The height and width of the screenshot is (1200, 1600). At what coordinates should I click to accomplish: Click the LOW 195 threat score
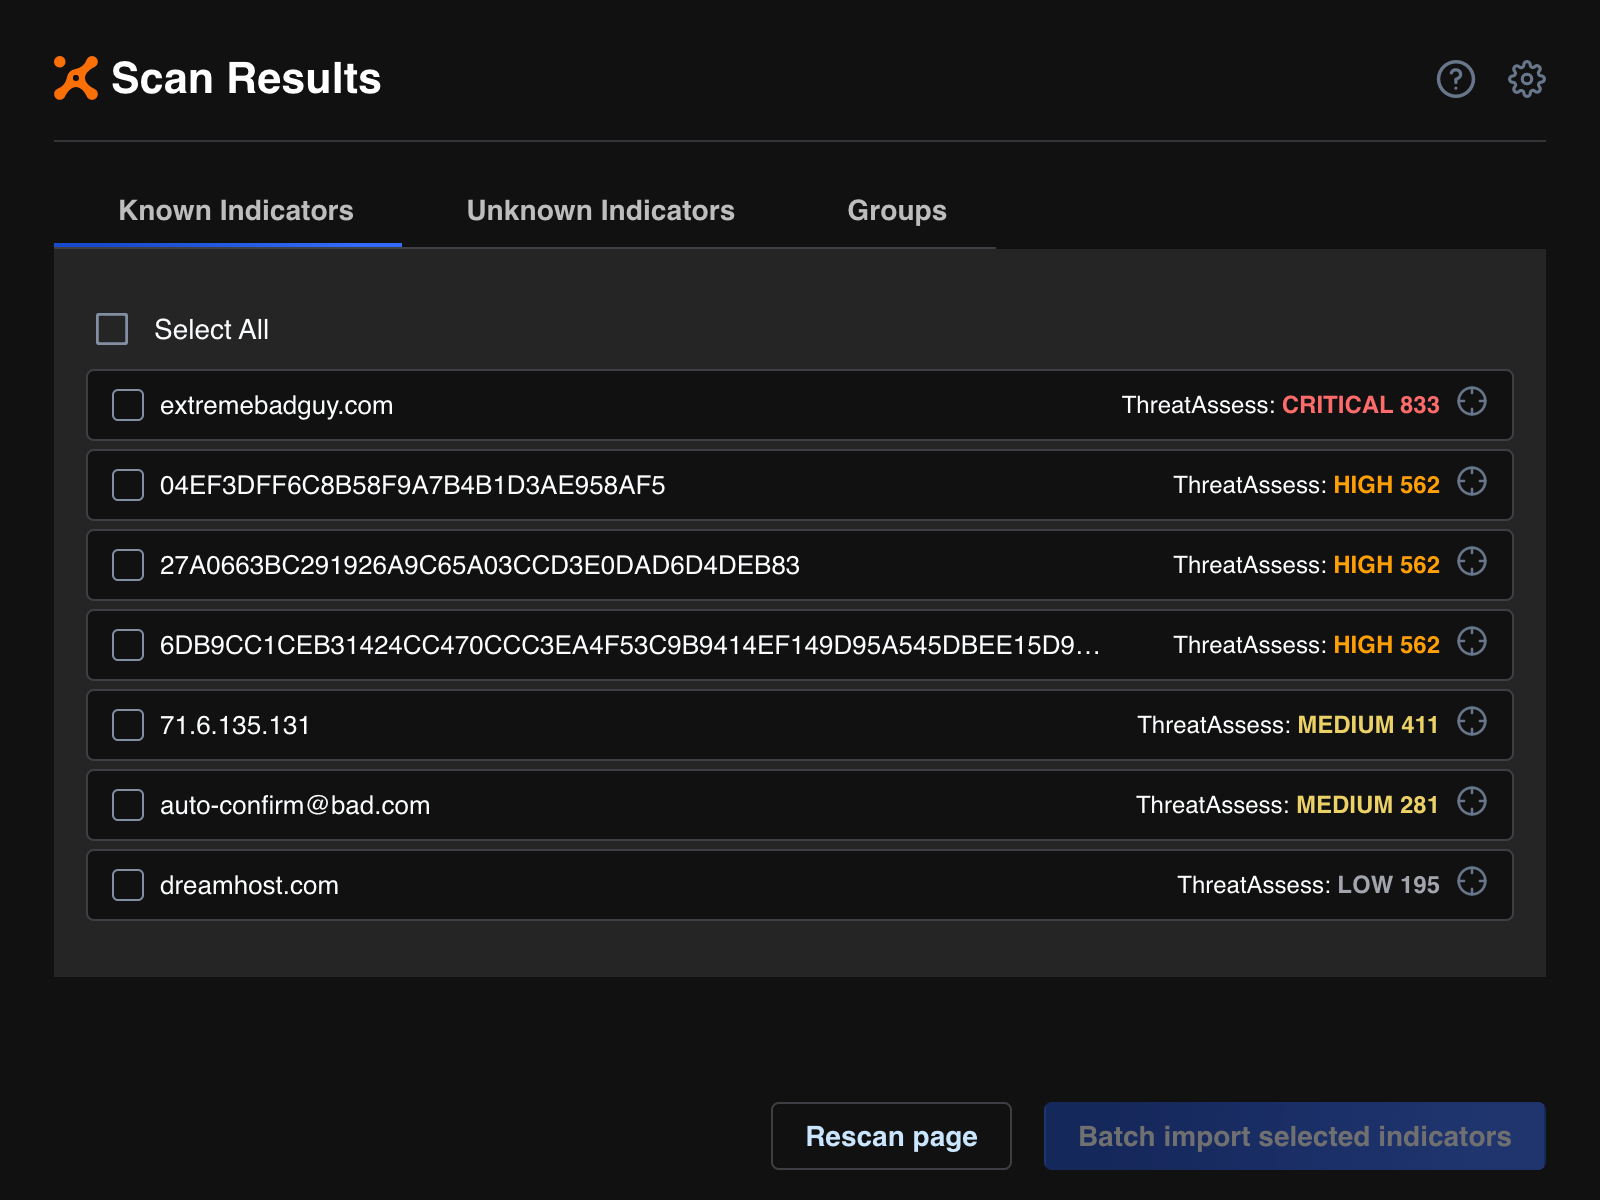[x=1389, y=885]
